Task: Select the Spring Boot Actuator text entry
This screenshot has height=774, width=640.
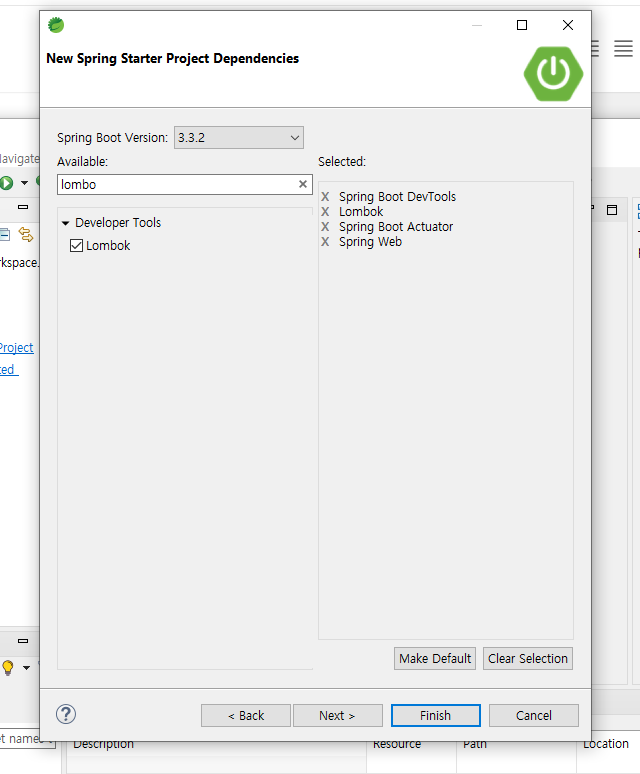Action: pos(396,227)
